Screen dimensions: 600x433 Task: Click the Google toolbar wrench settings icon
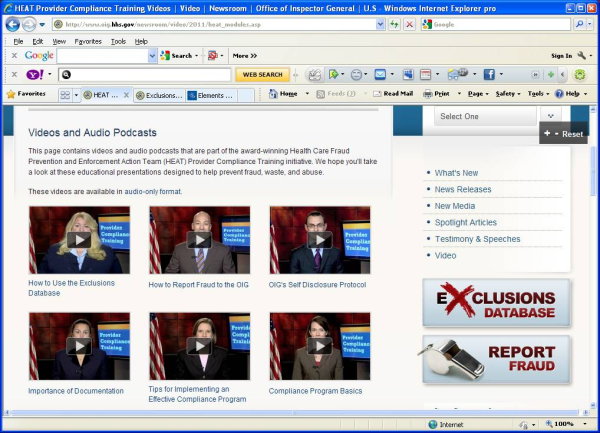click(x=582, y=56)
